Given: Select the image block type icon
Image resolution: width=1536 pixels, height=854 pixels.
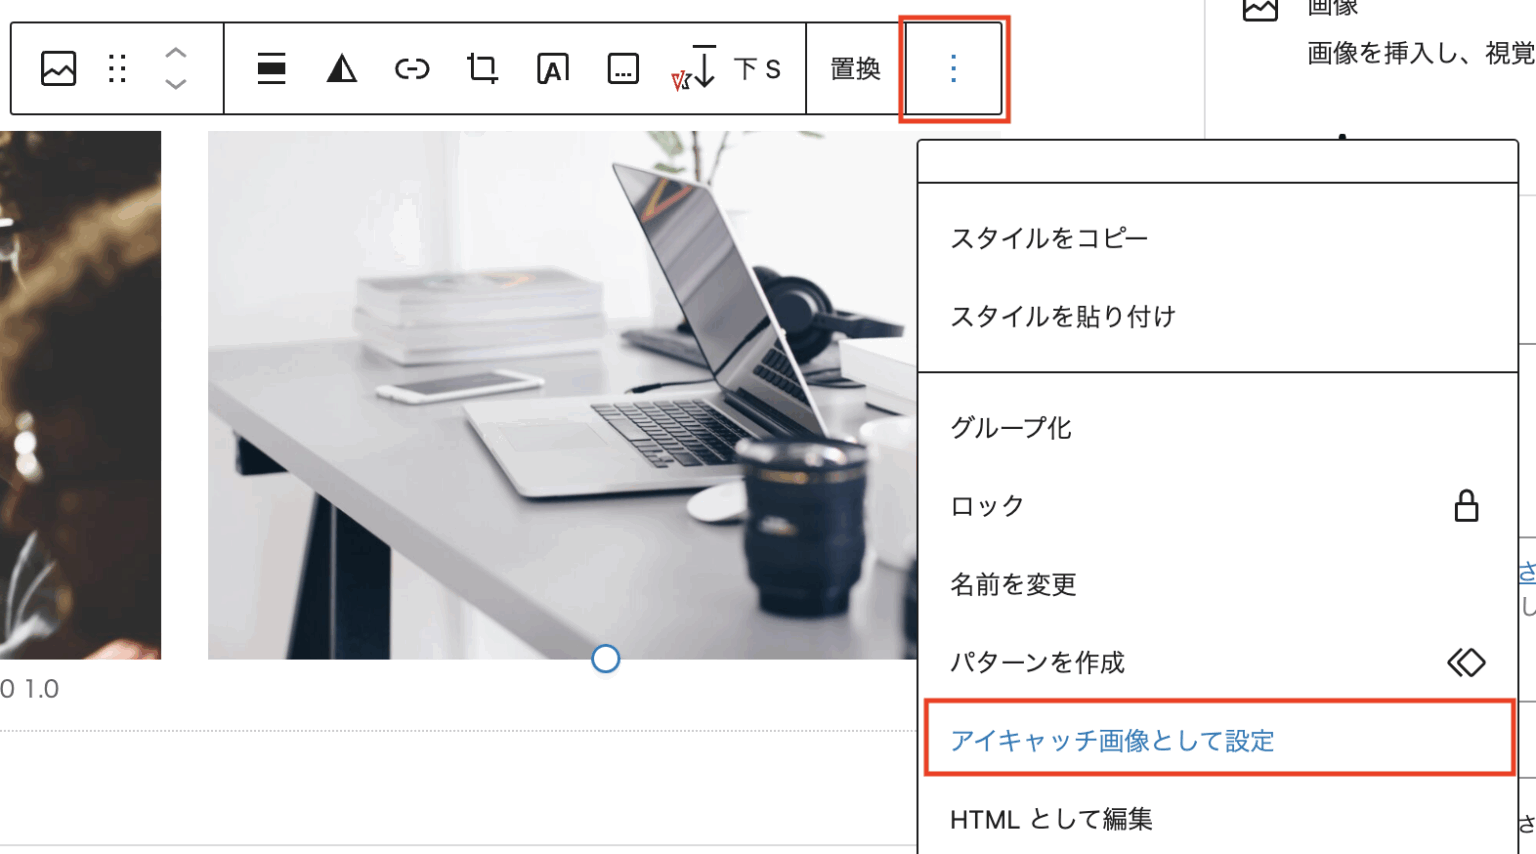Looking at the screenshot, I should tap(57, 68).
